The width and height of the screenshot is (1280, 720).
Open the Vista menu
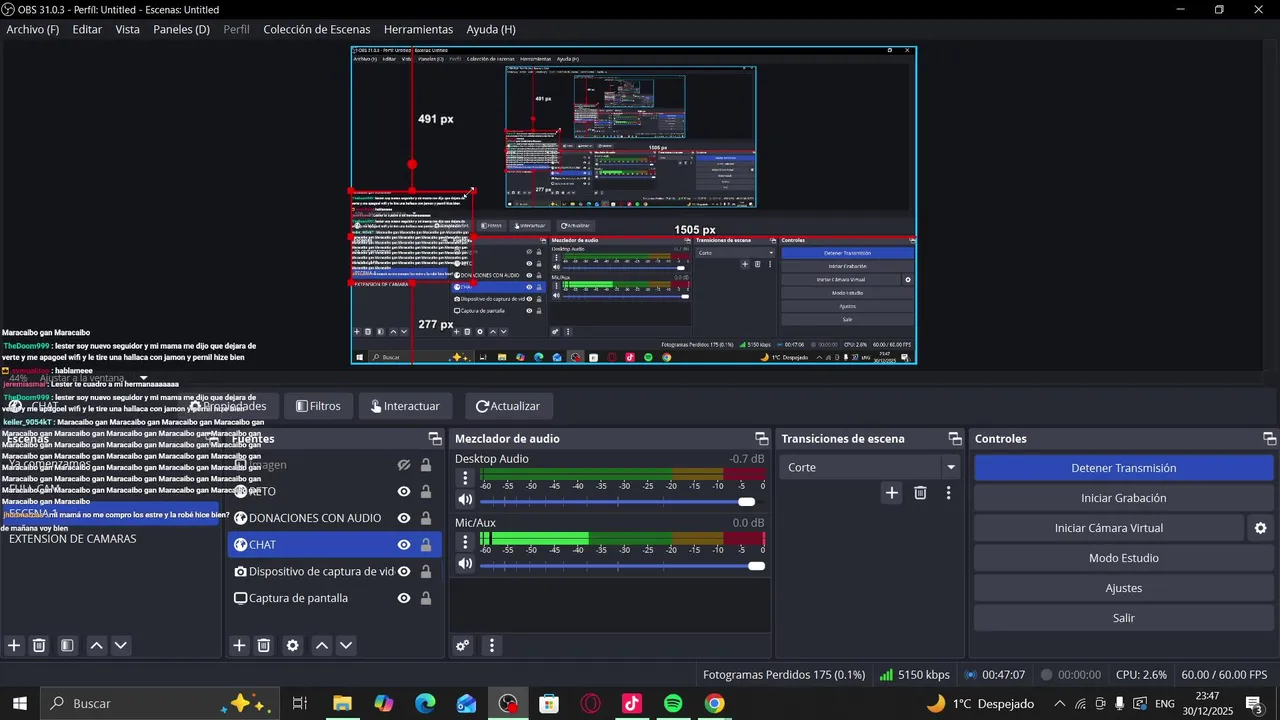128,29
